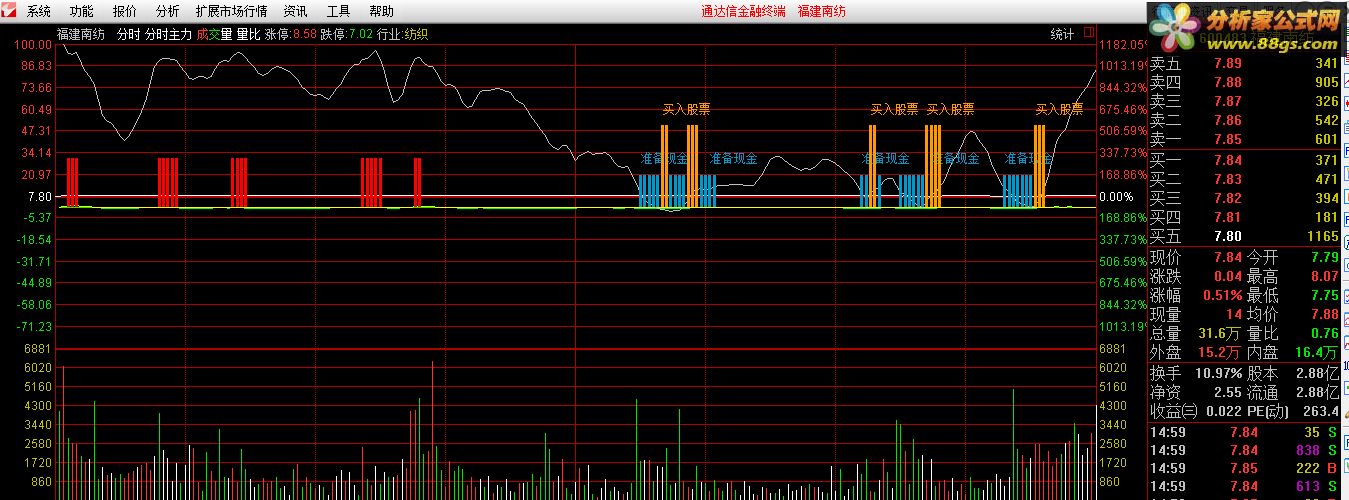
Task: Select the 14:59 trade with volume 838
Action: click(x=1245, y=451)
